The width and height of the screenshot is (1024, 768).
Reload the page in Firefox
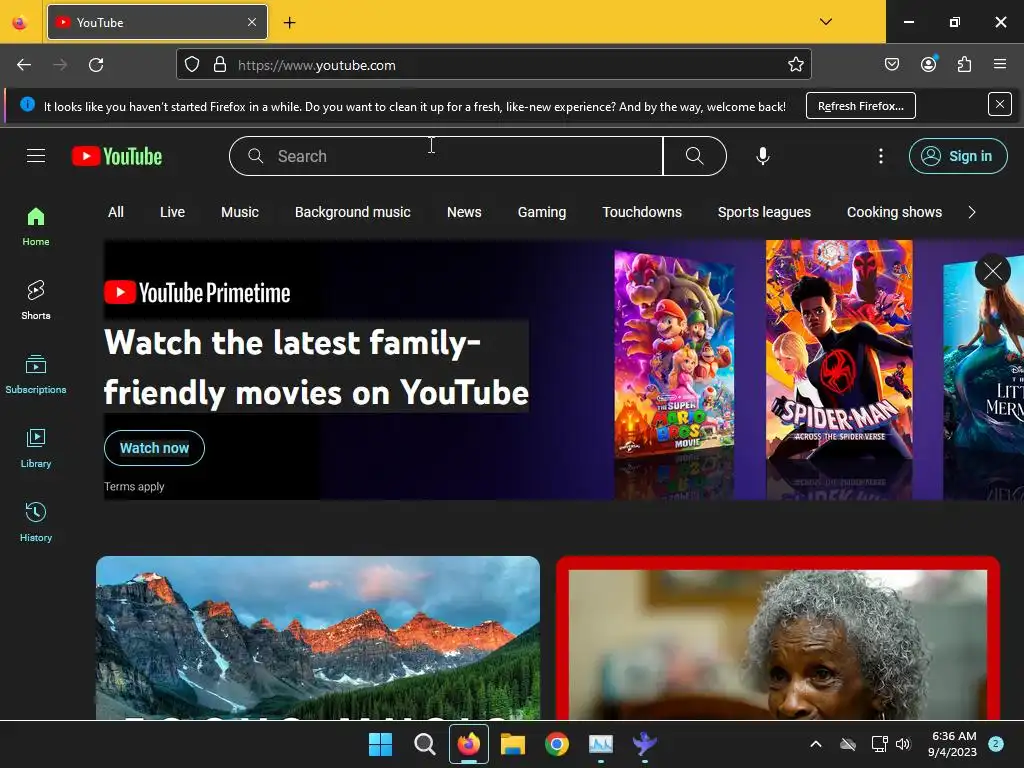click(96, 65)
